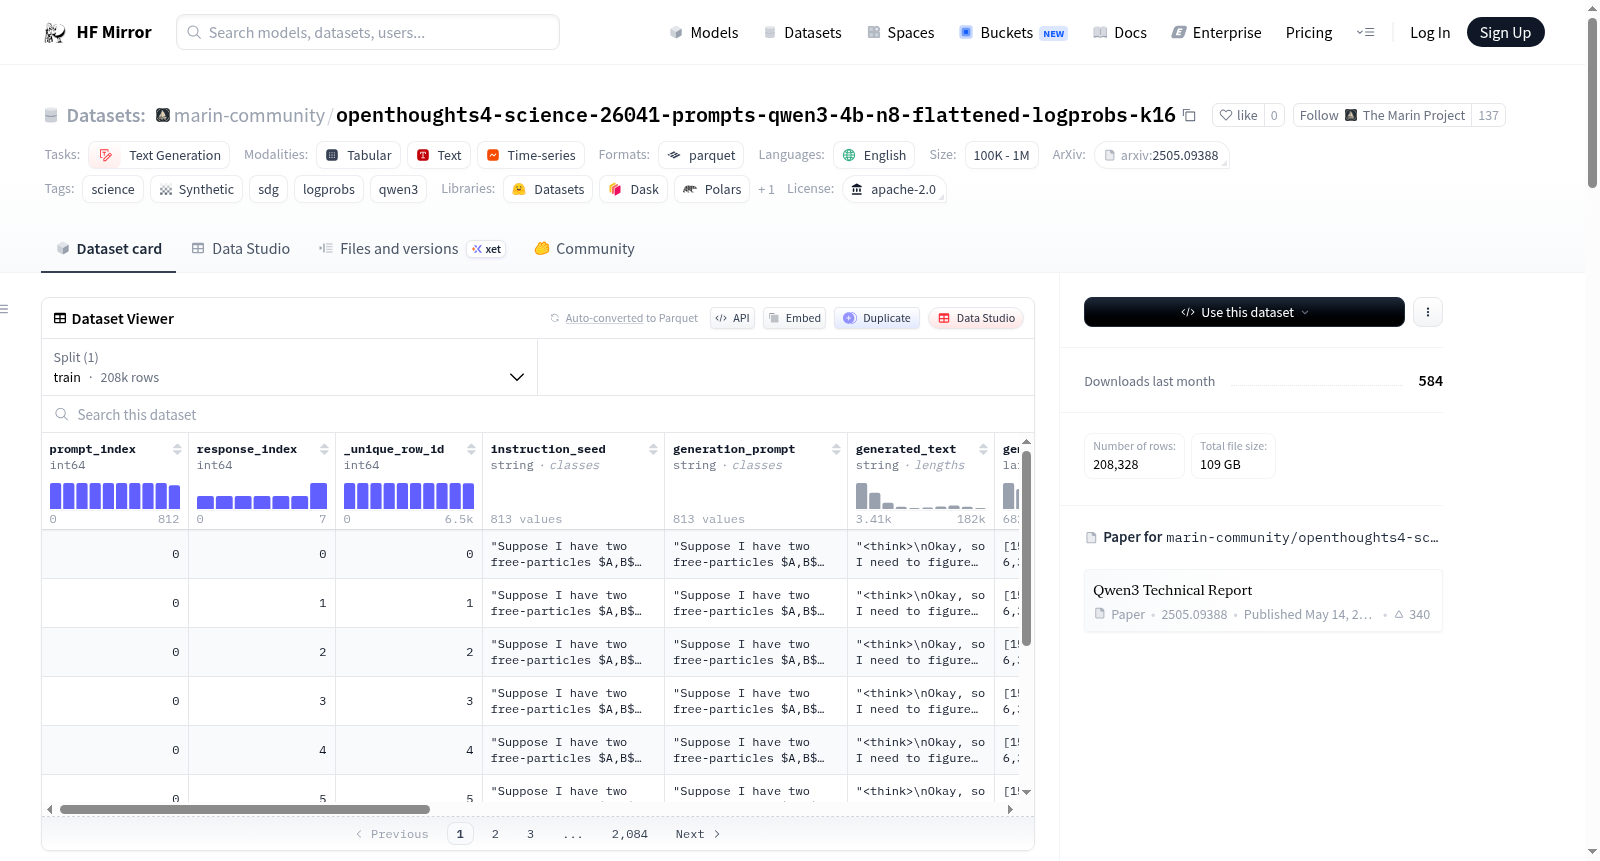Open Spaces in the top navigation
The height and width of the screenshot is (861, 1600).
(900, 33)
